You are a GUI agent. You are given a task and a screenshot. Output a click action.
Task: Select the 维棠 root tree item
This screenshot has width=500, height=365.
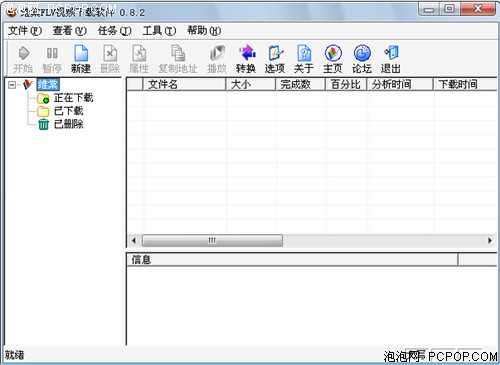pyautogui.click(x=48, y=85)
